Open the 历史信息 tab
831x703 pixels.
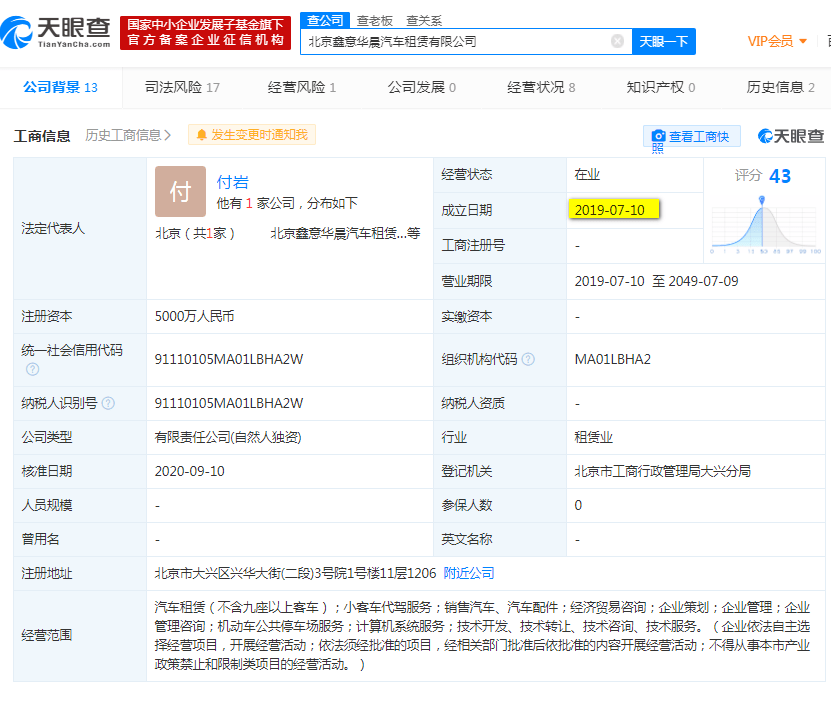[780, 87]
